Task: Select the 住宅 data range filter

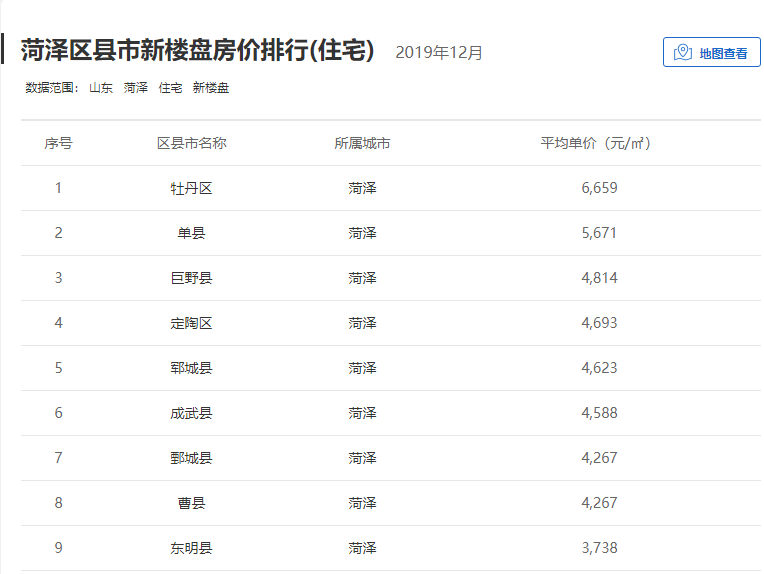Action: [x=170, y=88]
